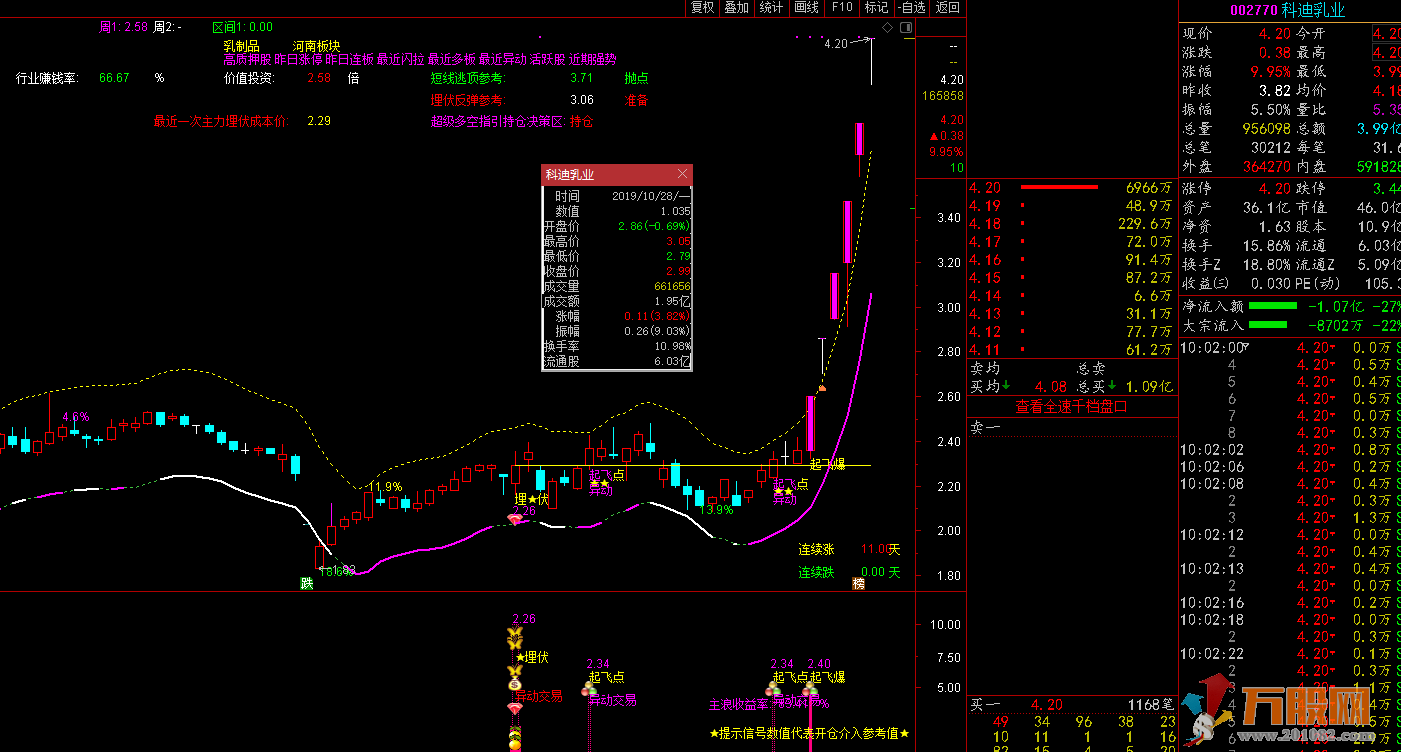Screen dimensions: 1401x752
Task: Click the 连续涨 11.00天 label
Action: click(850, 549)
